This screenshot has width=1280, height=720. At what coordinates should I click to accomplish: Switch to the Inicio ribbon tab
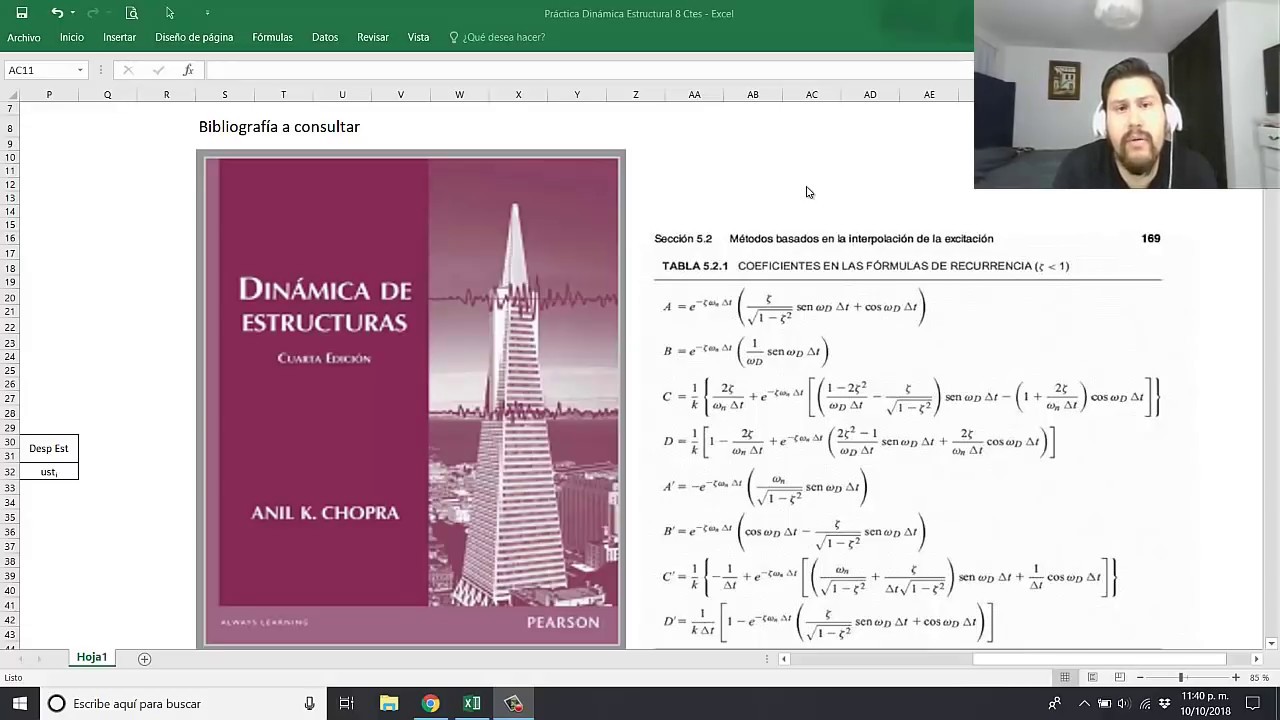point(72,37)
